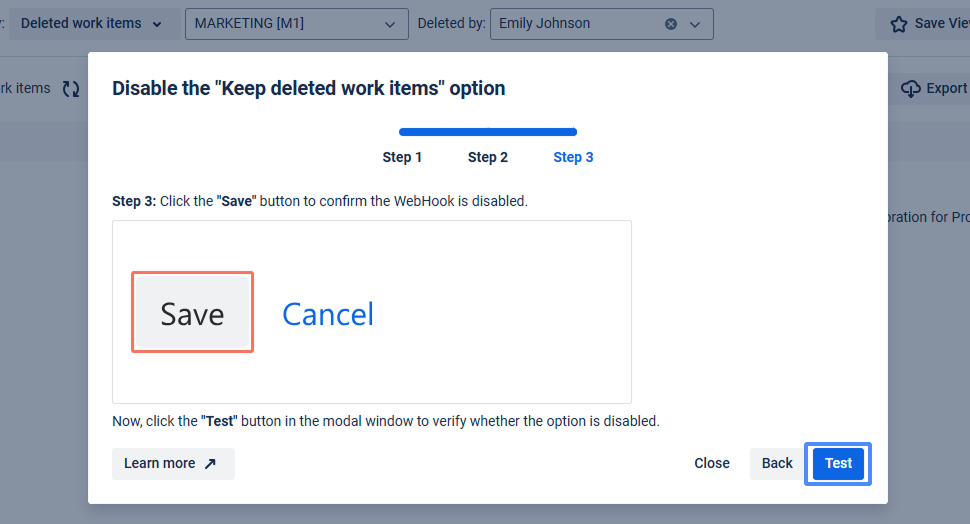Click the star icon for Save View
The height and width of the screenshot is (524, 970).
899,24
